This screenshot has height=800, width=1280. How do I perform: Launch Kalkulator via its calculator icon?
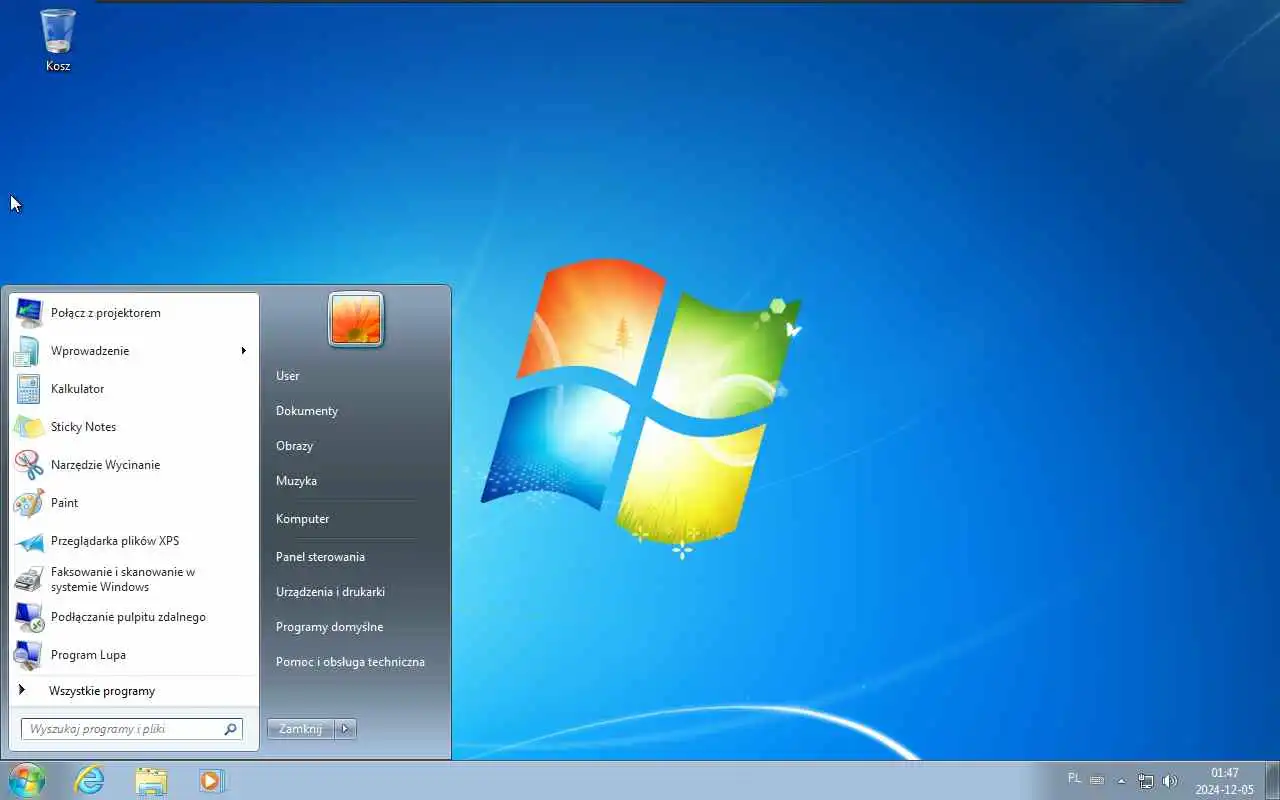28,389
